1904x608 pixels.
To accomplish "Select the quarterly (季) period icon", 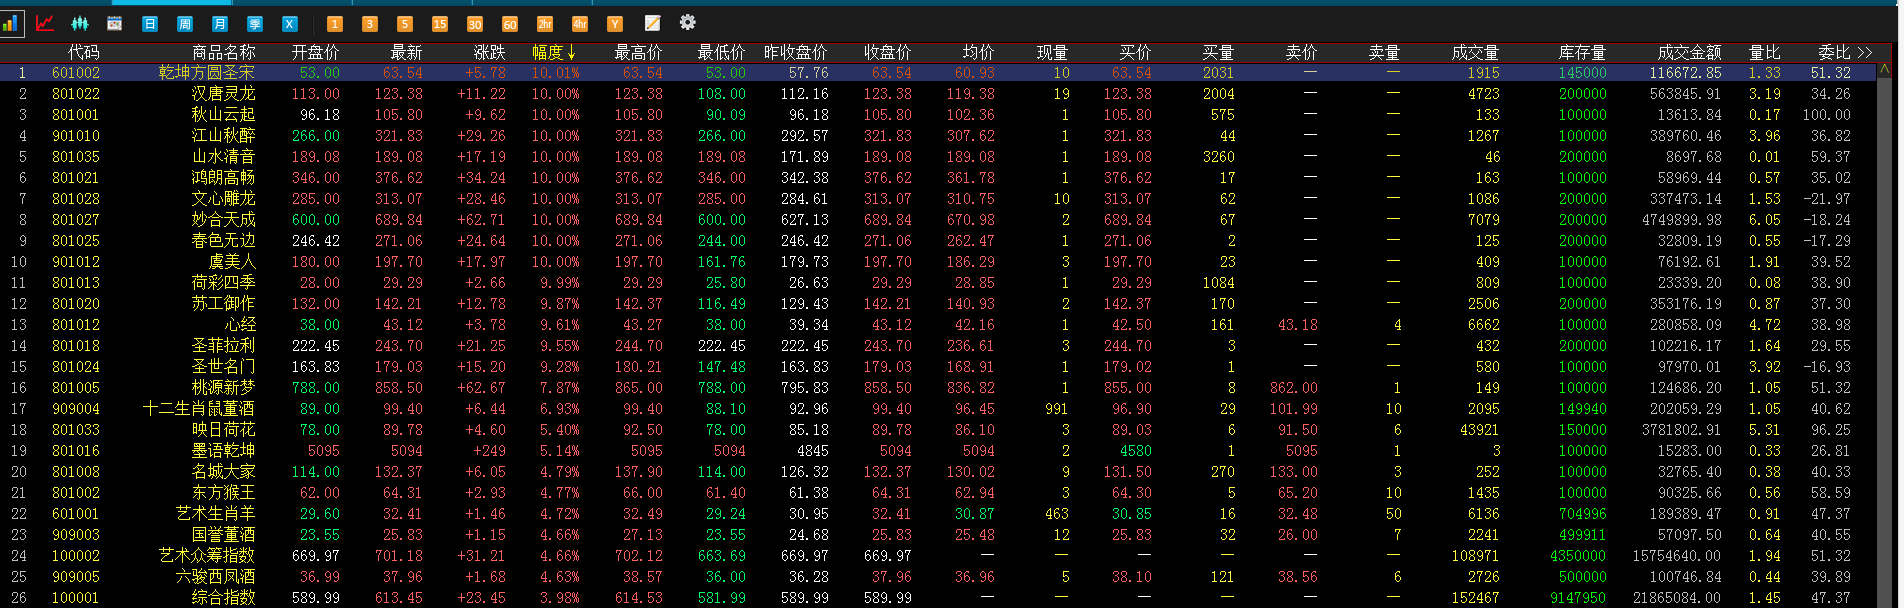I will (255, 23).
